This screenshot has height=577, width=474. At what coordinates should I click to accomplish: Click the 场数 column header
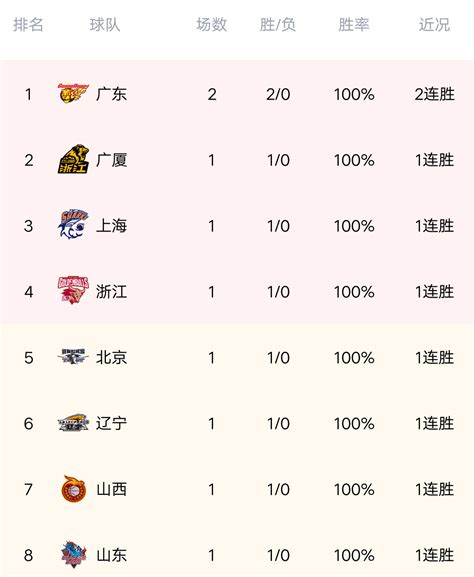coord(212,25)
